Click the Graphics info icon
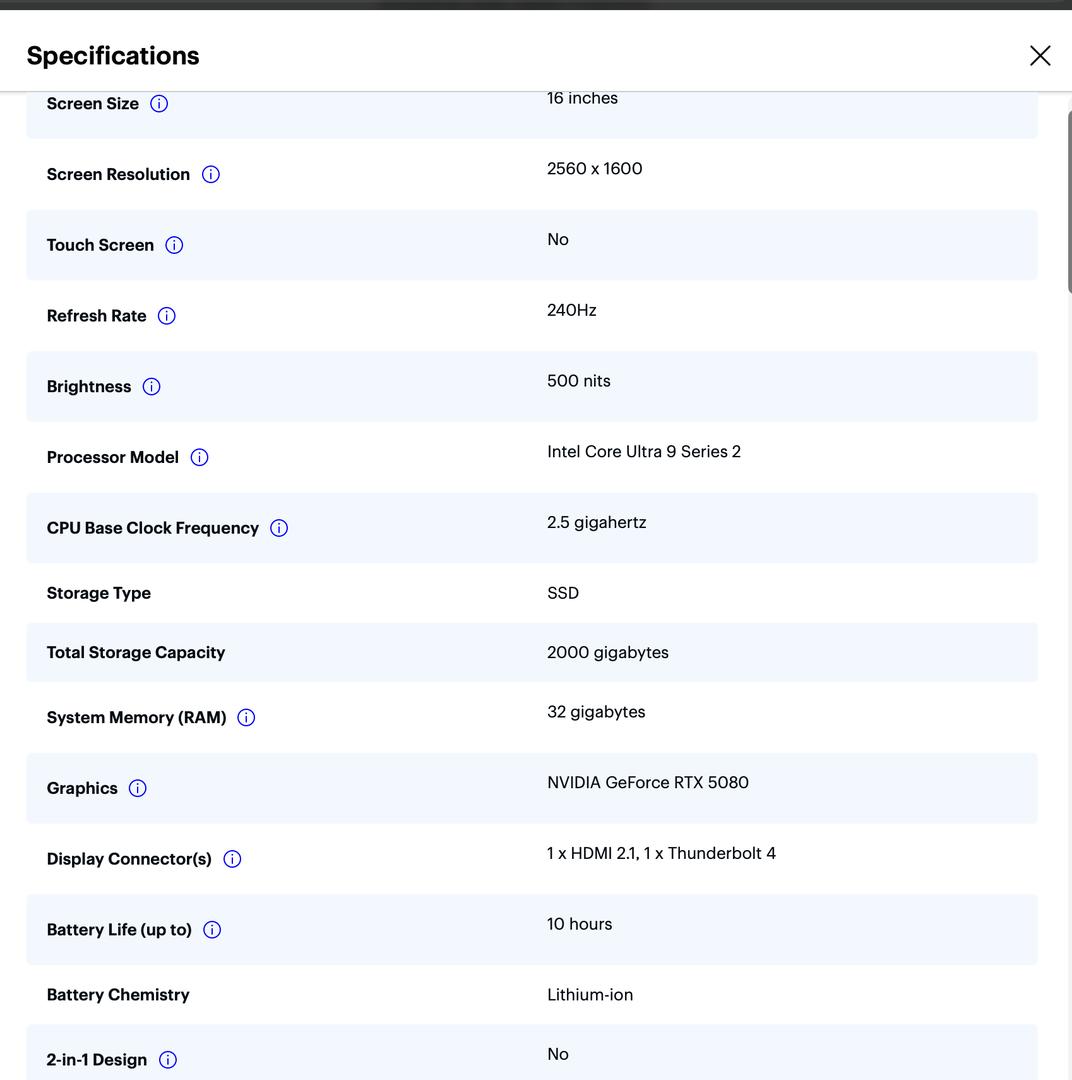This screenshot has height=1080, width=1072. (138, 789)
